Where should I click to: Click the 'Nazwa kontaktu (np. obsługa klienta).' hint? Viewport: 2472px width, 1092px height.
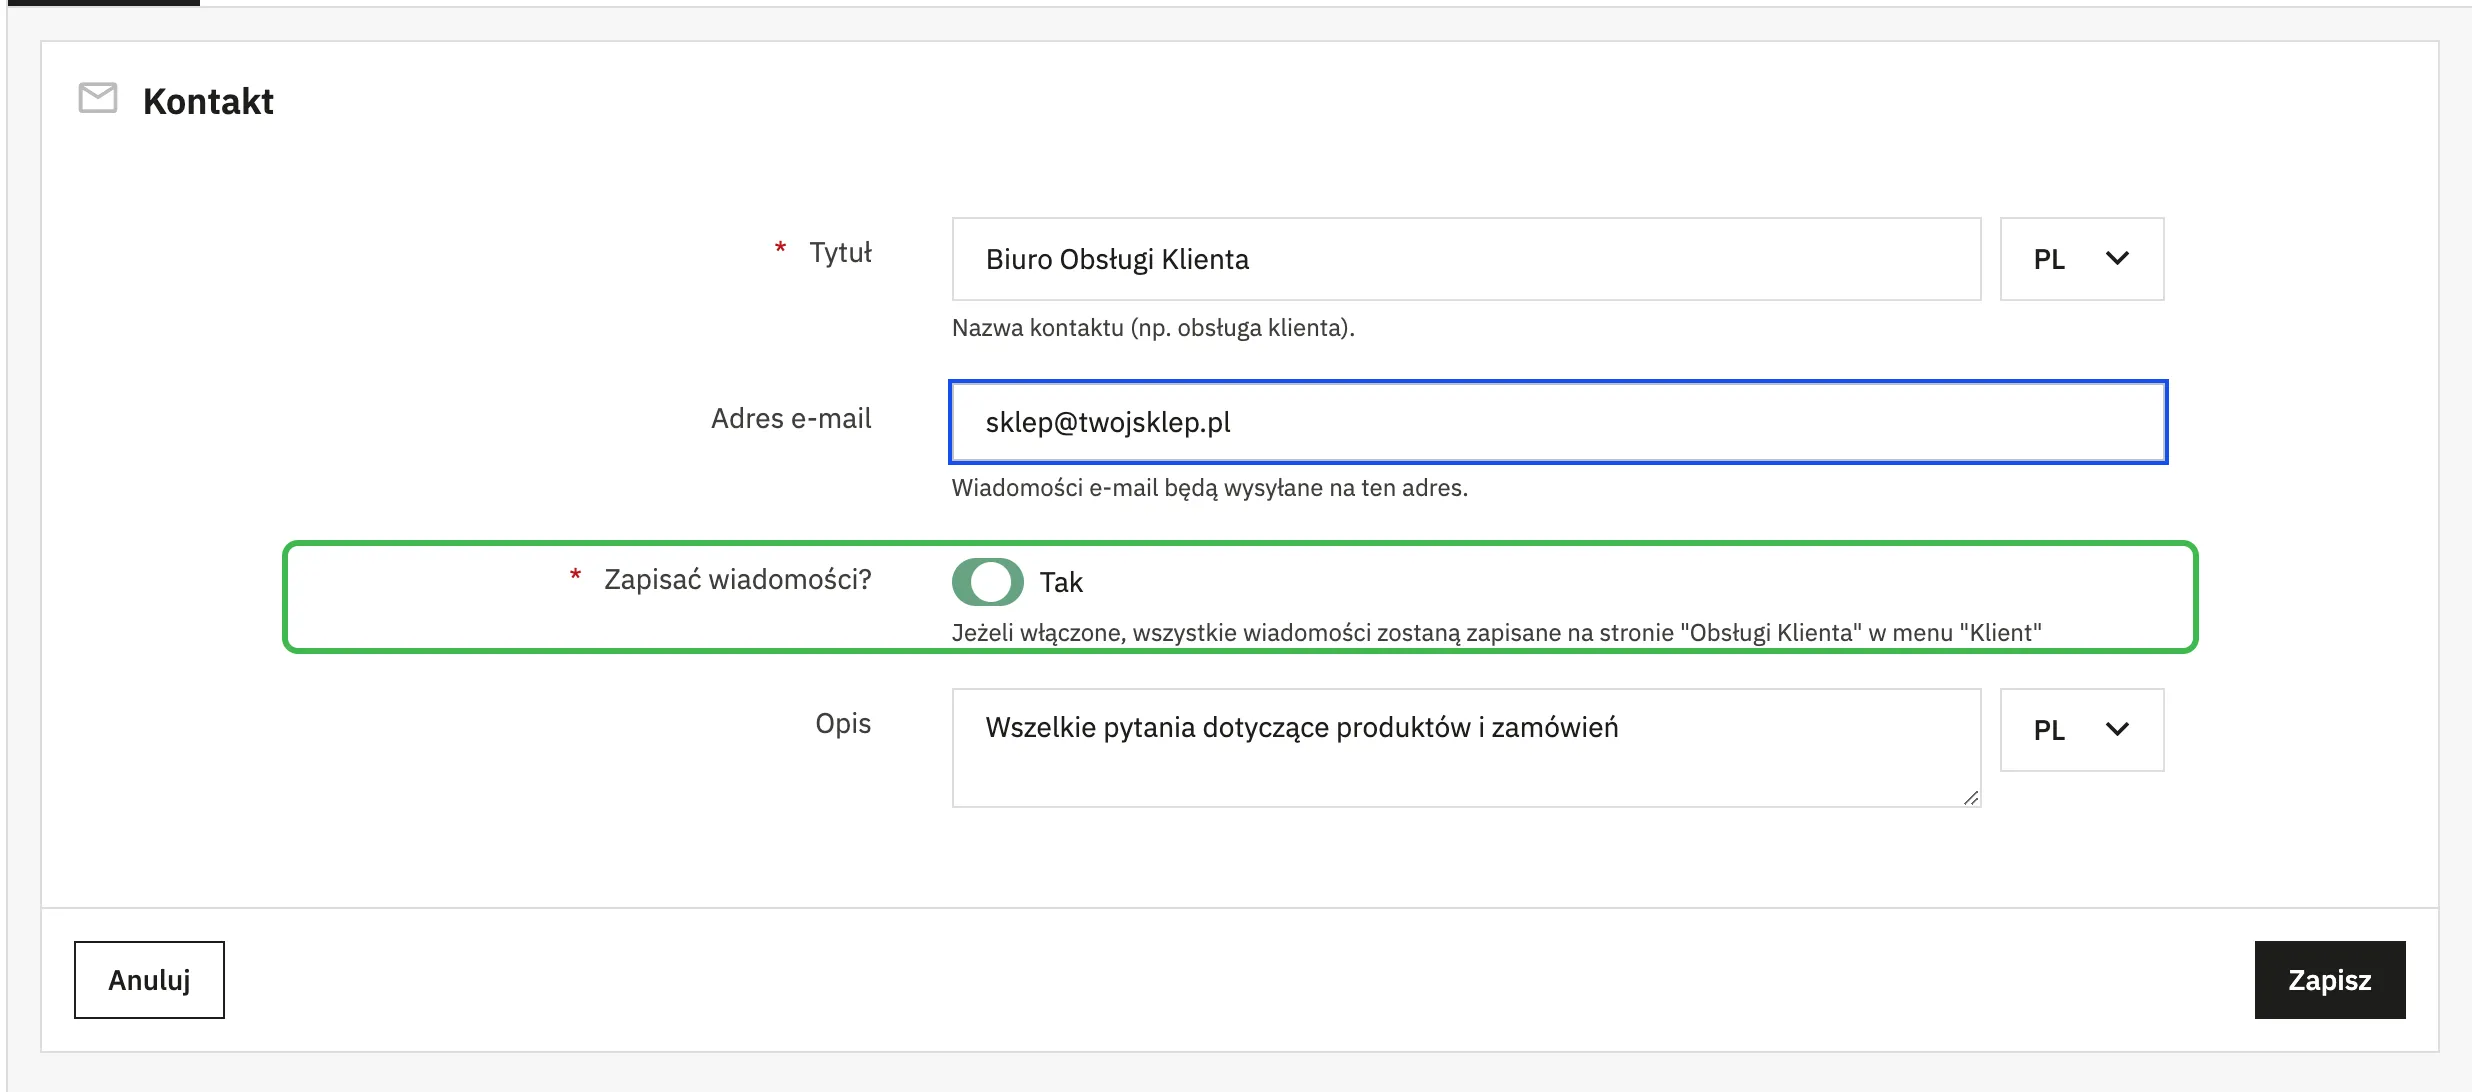click(x=1153, y=328)
